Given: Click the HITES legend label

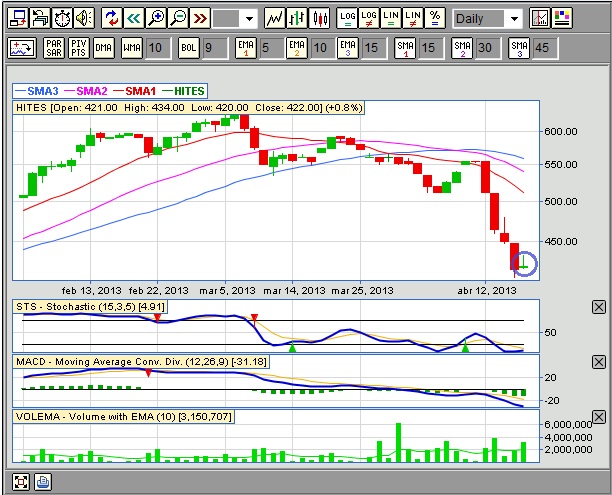Looking at the screenshot, I should [189, 91].
